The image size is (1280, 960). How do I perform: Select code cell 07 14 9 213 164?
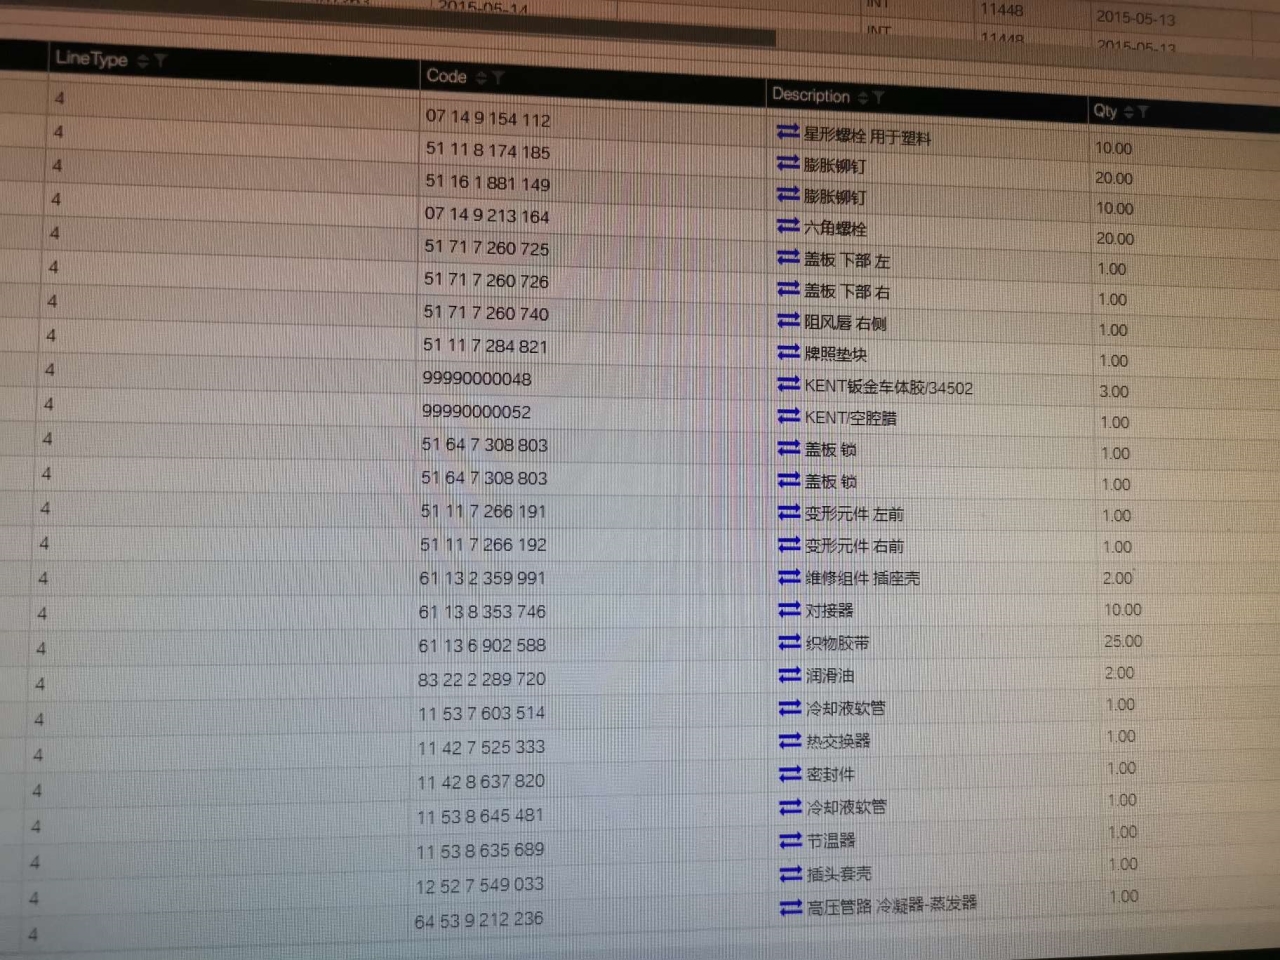[487, 215]
